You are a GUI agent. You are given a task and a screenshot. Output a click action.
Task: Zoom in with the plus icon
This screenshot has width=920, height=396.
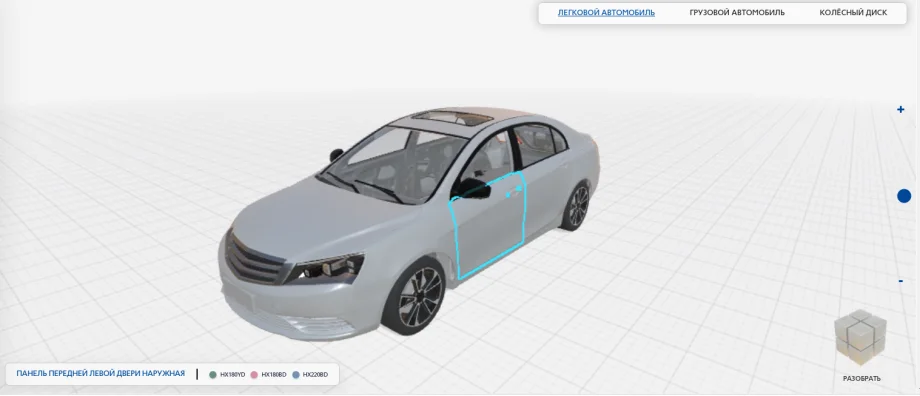[901, 109]
